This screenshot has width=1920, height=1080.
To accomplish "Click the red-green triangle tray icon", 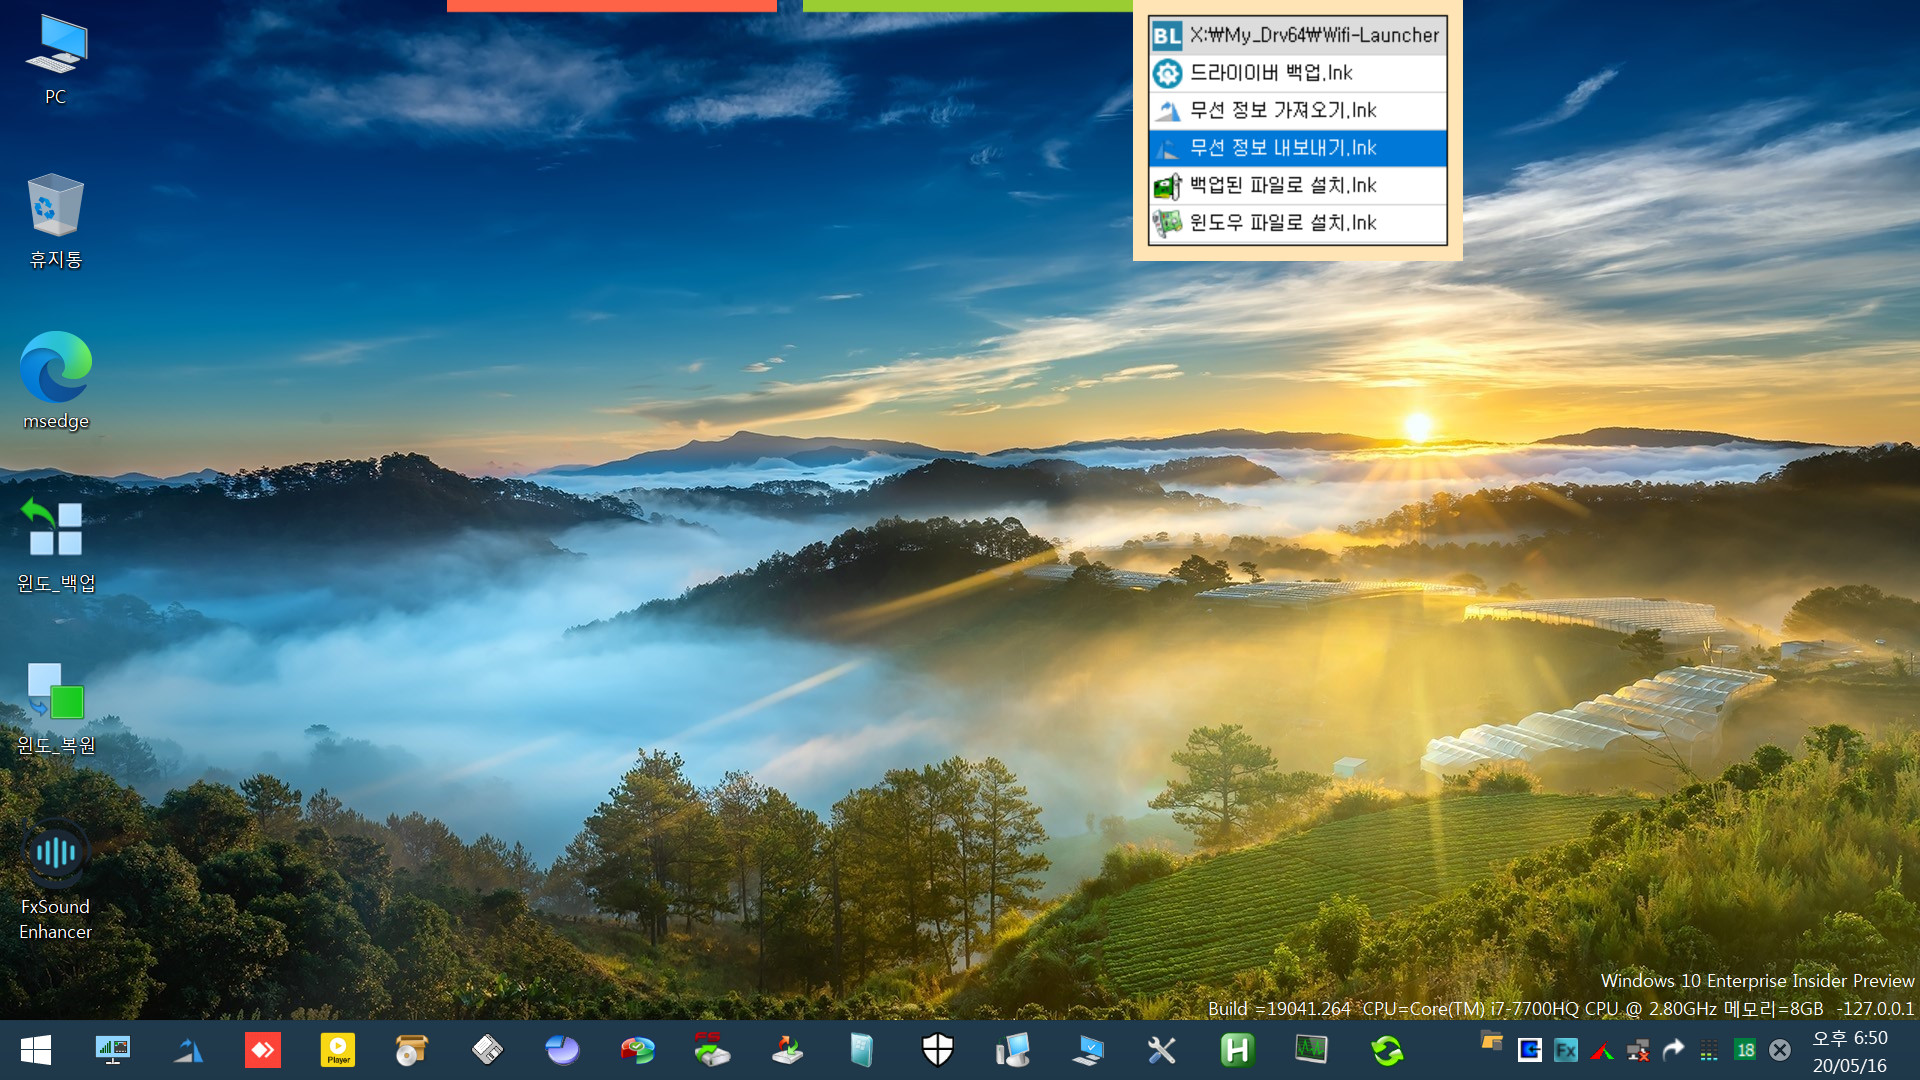I will (1601, 1051).
